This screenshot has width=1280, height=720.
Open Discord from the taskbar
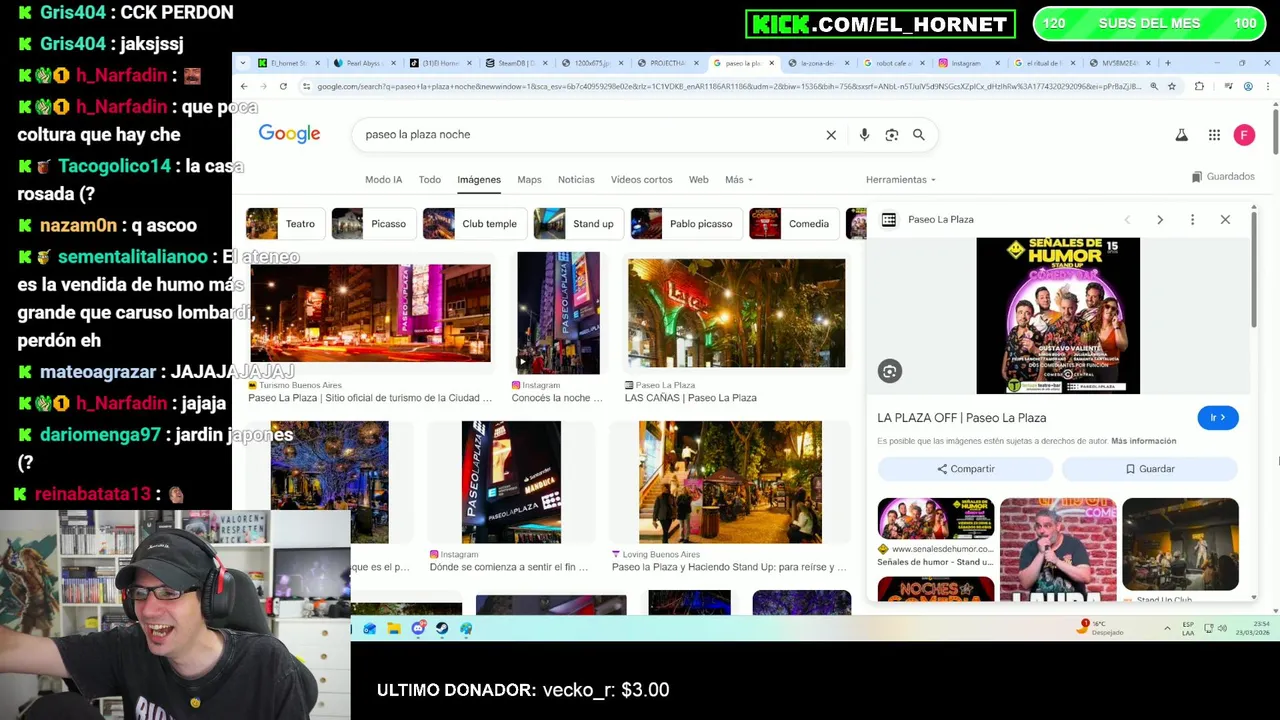tap(418, 628)
